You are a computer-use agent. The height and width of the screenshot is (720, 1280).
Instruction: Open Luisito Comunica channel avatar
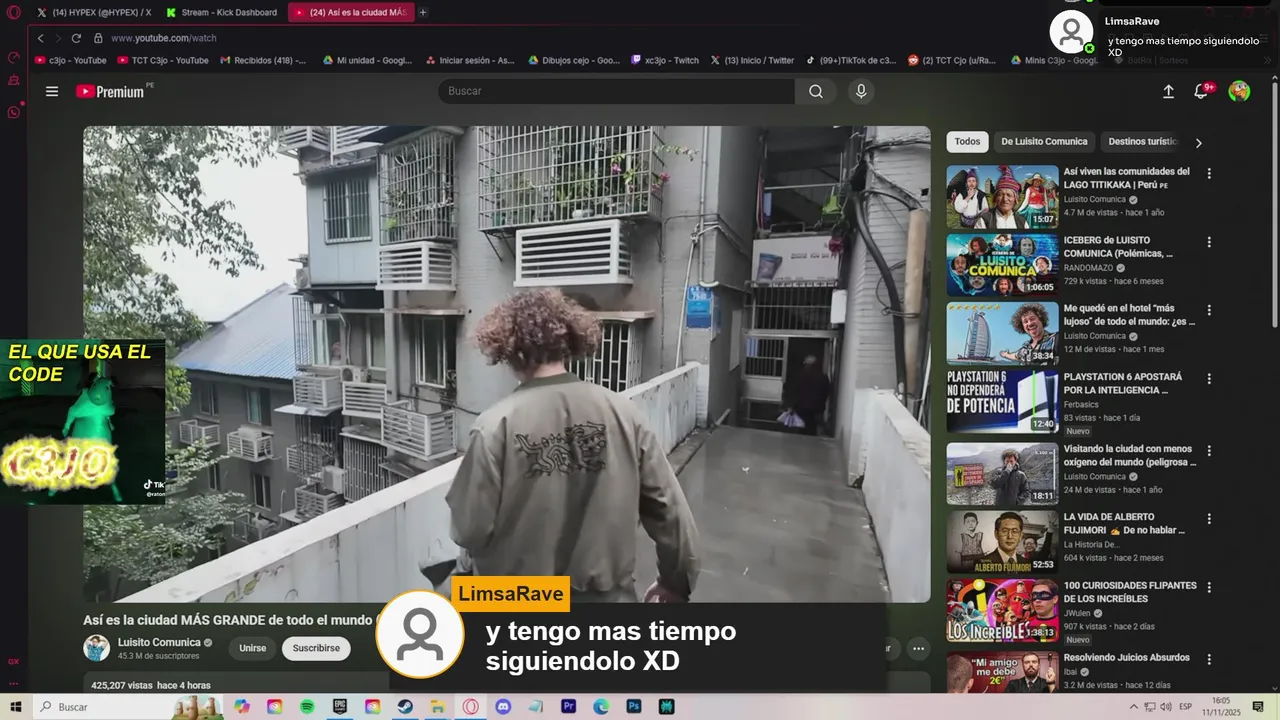click(x=97, y=648)
